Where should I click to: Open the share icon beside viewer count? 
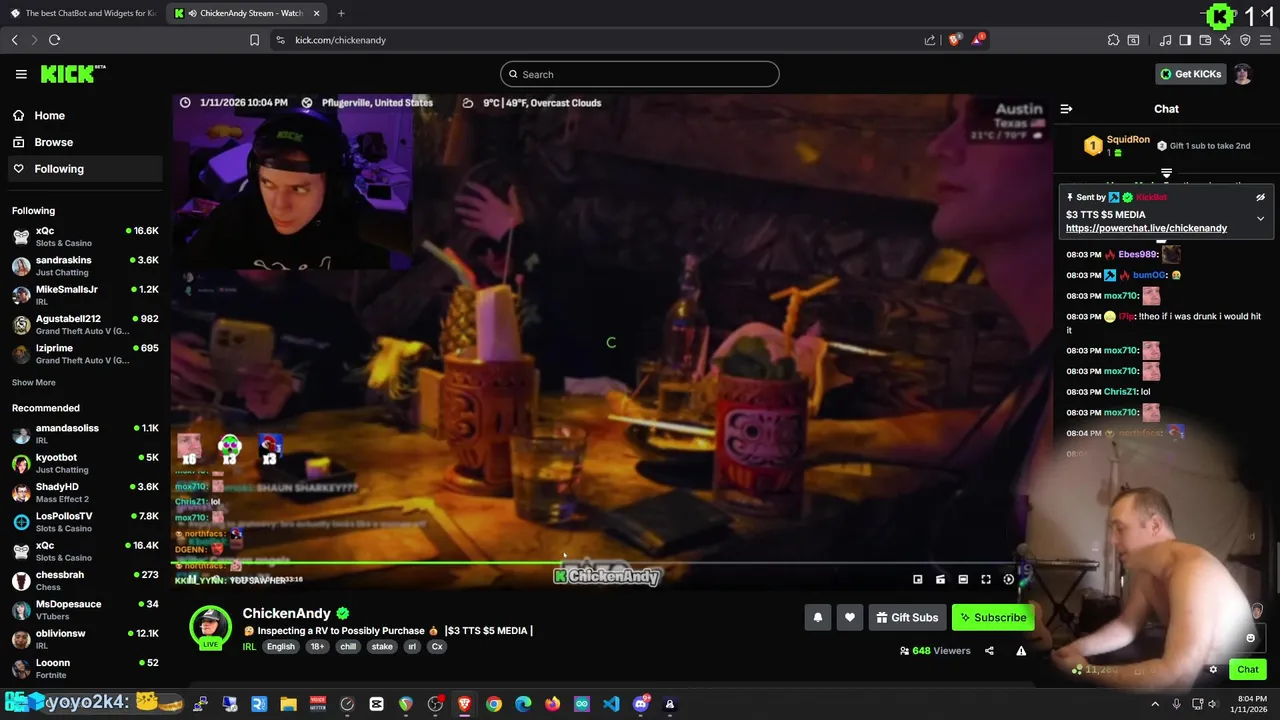(x=989, y=650)
